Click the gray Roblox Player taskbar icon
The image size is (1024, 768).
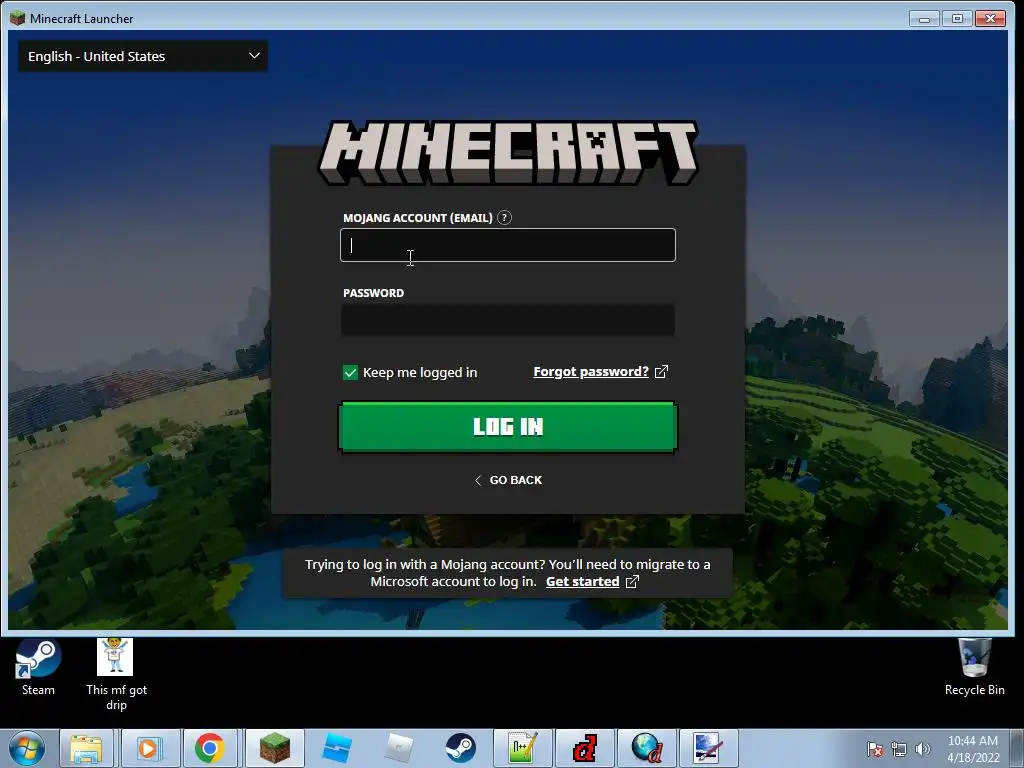point(398,748)
